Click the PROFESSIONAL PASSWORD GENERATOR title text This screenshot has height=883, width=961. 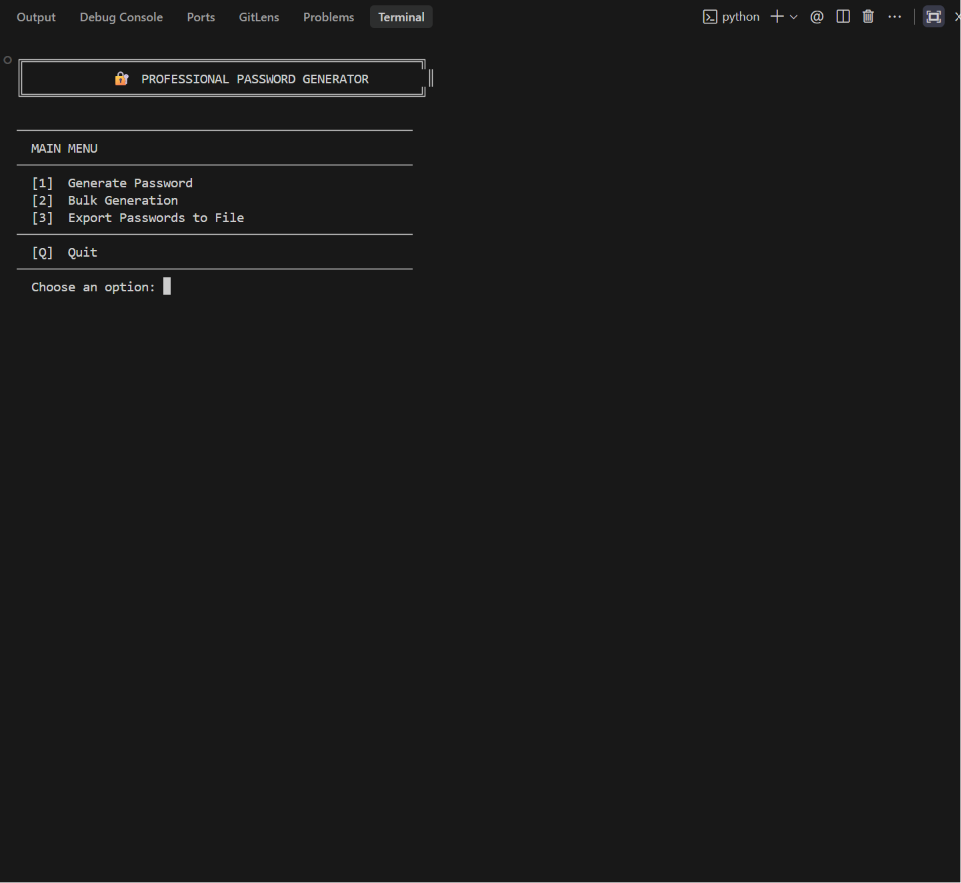pyautogui.click(x=255, y=79)
